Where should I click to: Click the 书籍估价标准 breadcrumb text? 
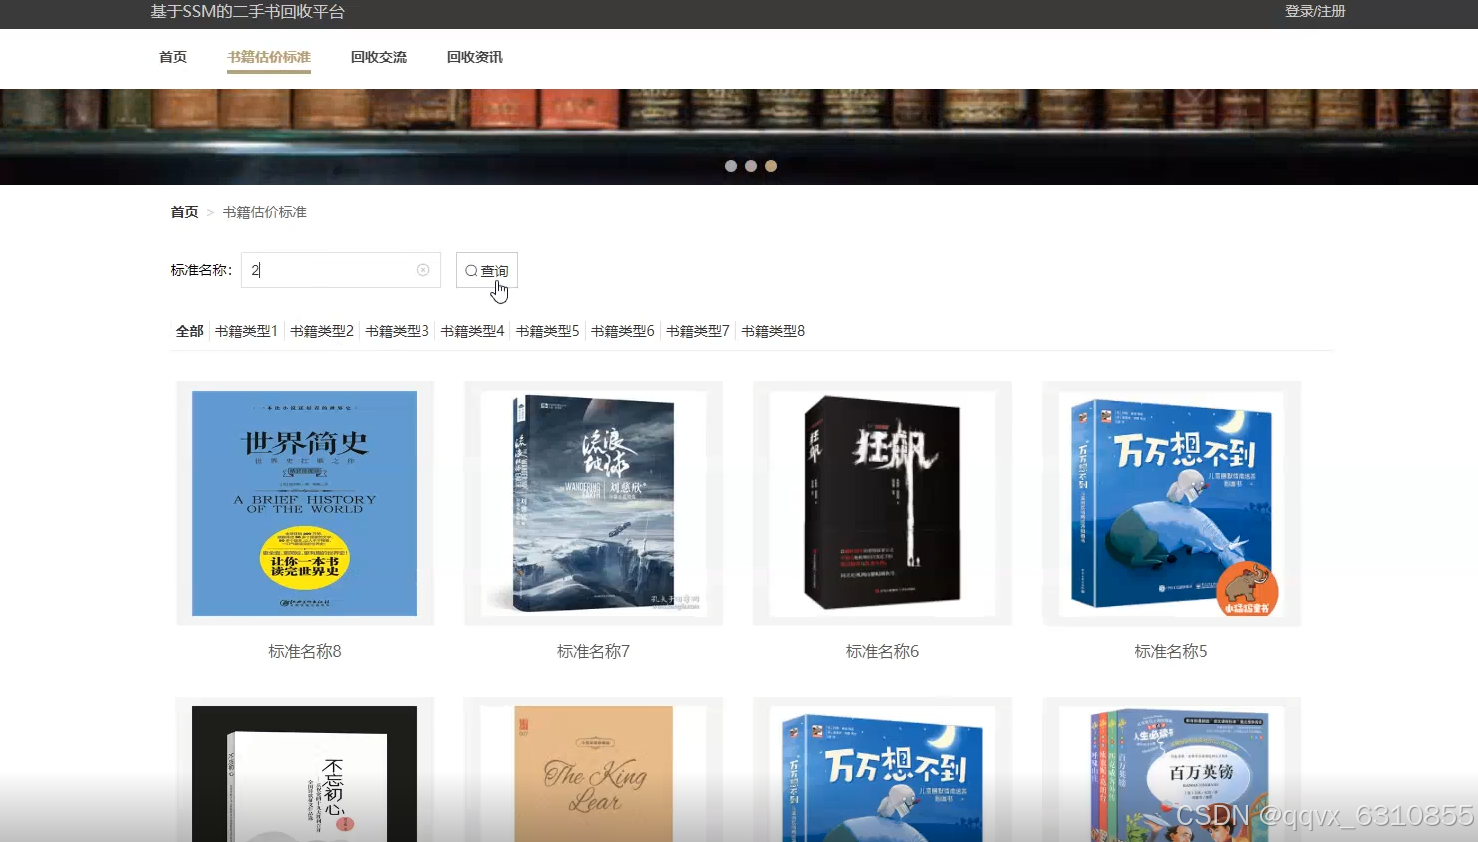tap(264, 212)
